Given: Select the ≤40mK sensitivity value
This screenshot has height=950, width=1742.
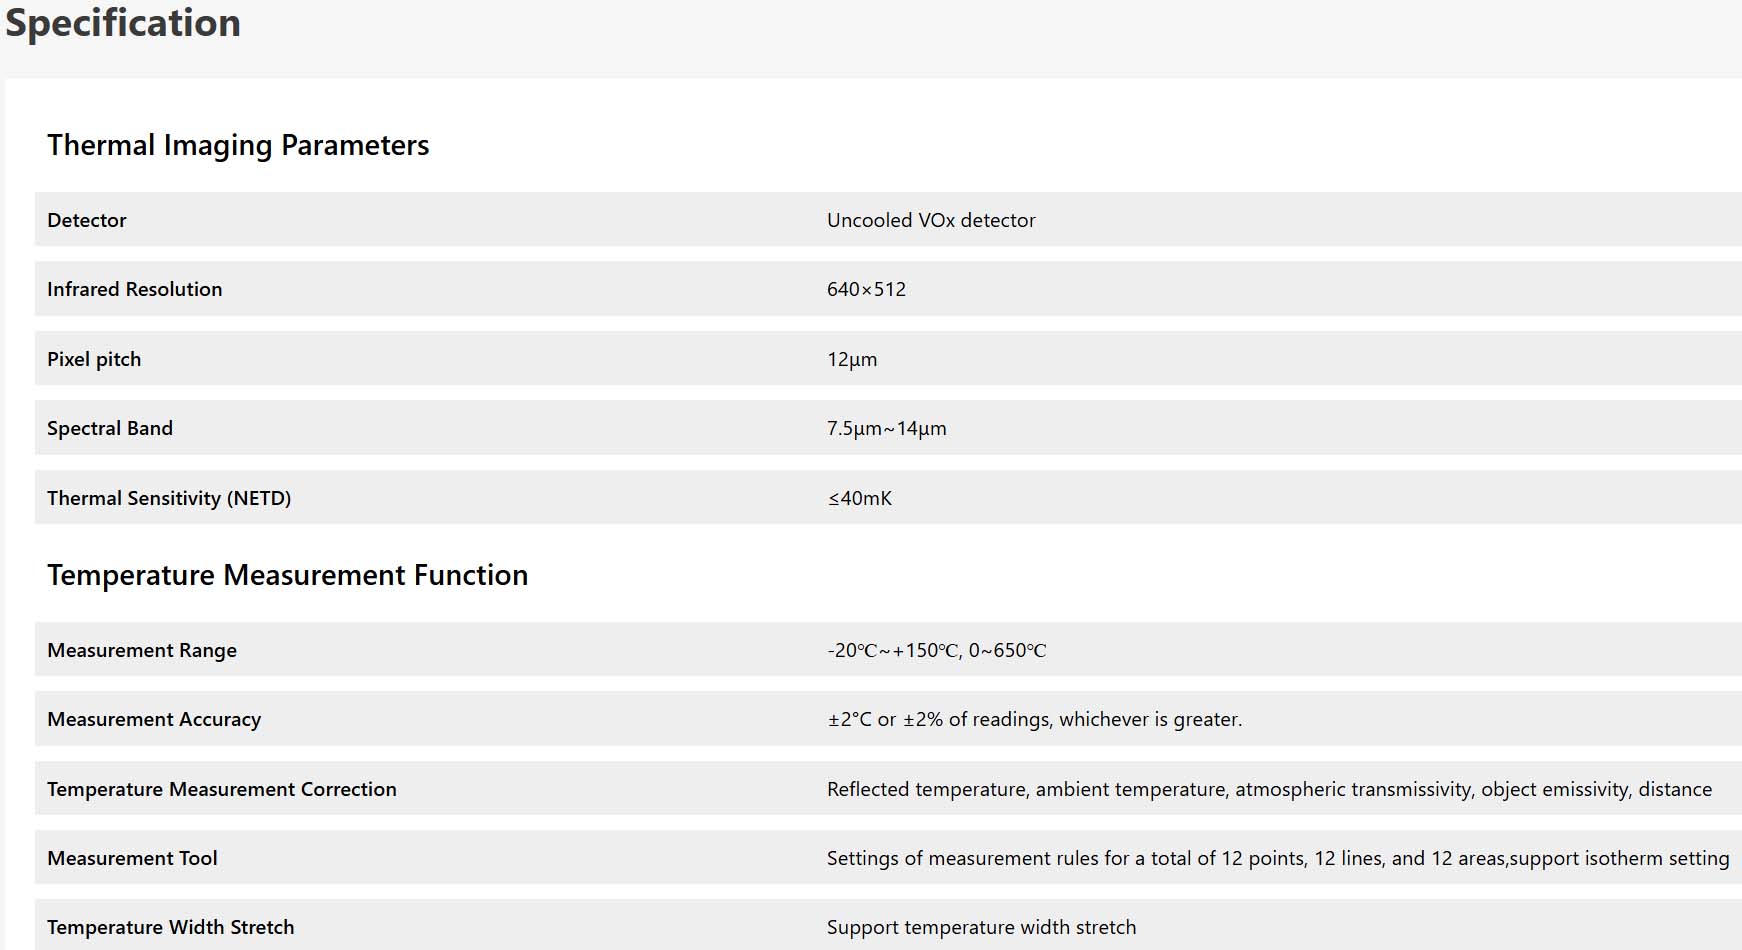Looking at the screenshot, I should [x=860, y=498].
